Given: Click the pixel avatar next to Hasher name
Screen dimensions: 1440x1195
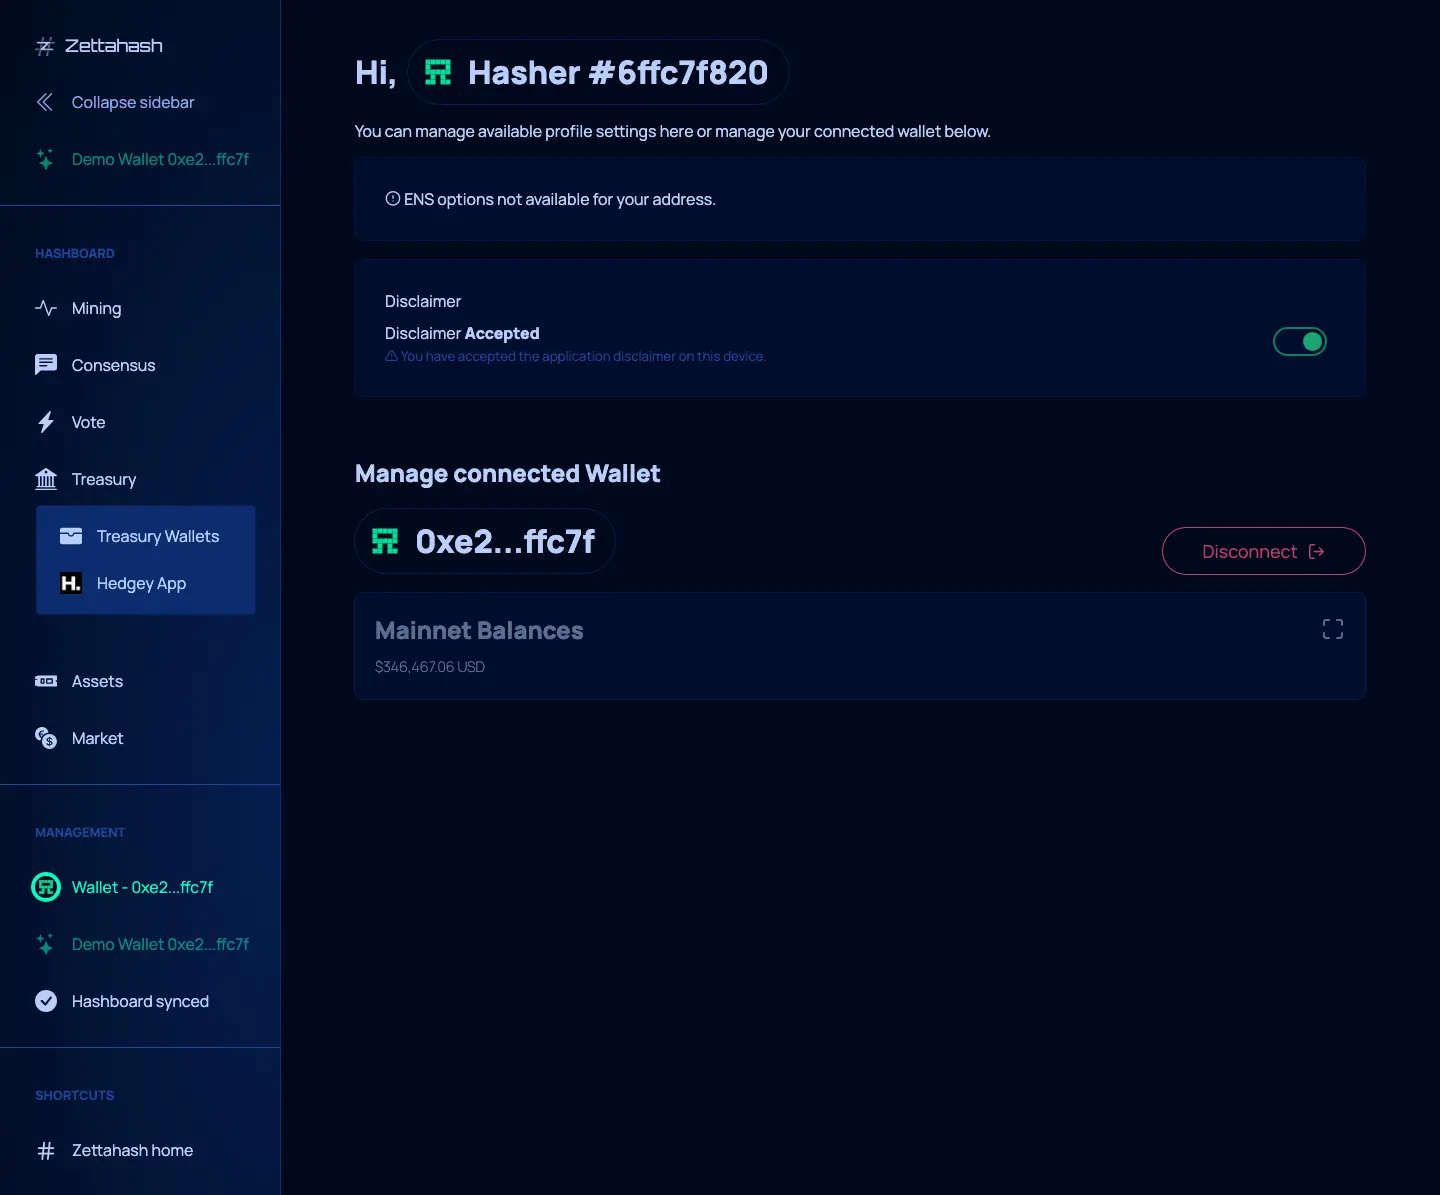Looking at the screenshot, I should point(438,72).
